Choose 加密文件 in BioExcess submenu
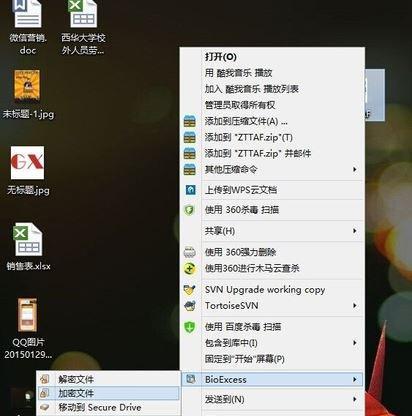 (x=76, y=393)
